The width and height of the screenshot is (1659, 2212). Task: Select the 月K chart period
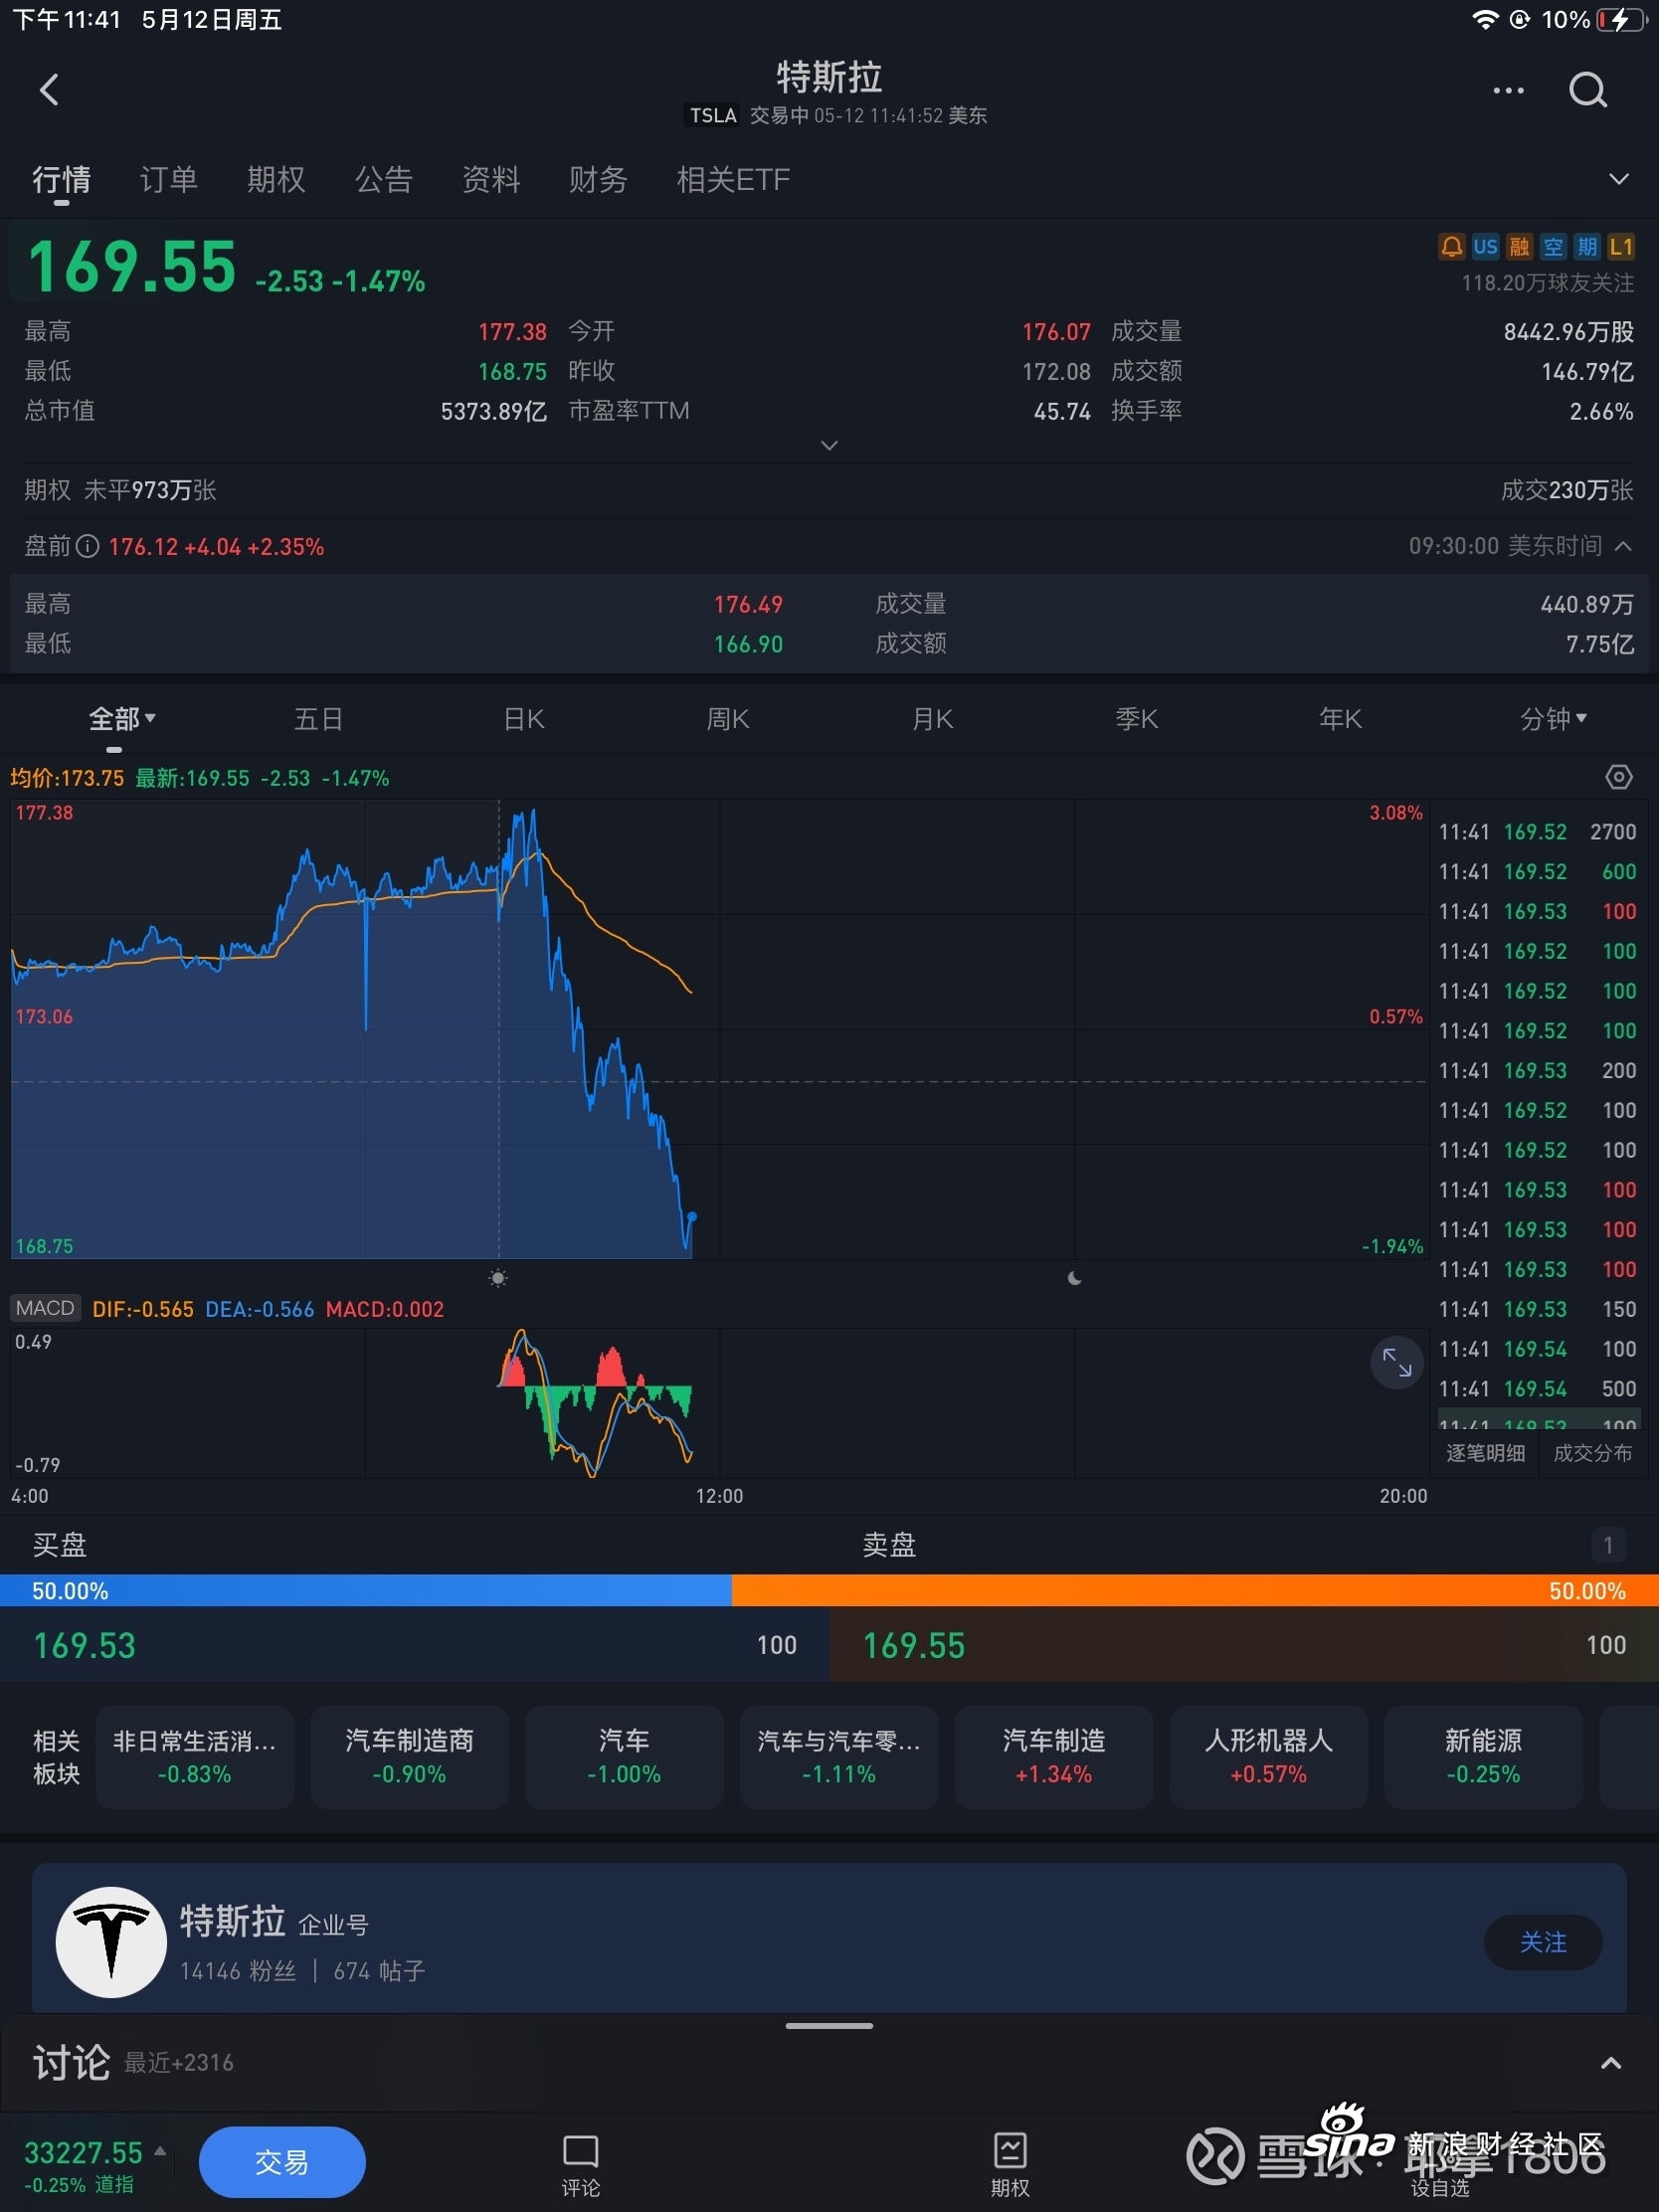coord(932,719)
